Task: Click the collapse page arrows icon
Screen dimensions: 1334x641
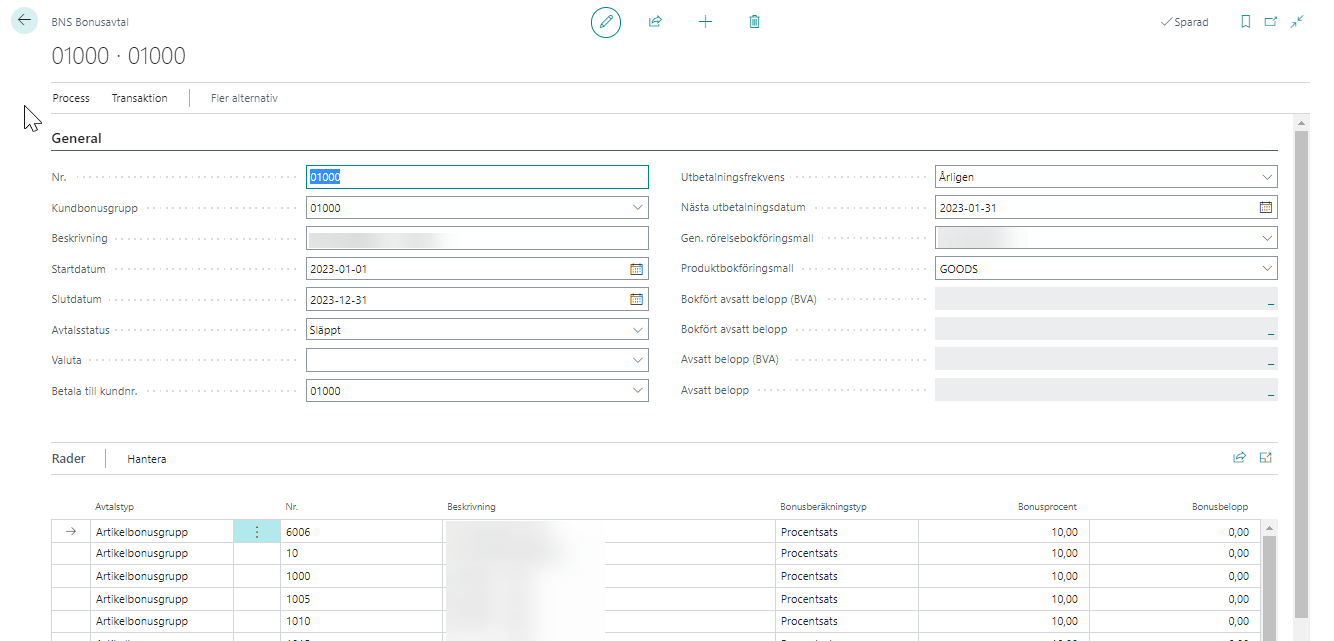Action: coord(1297,21)
